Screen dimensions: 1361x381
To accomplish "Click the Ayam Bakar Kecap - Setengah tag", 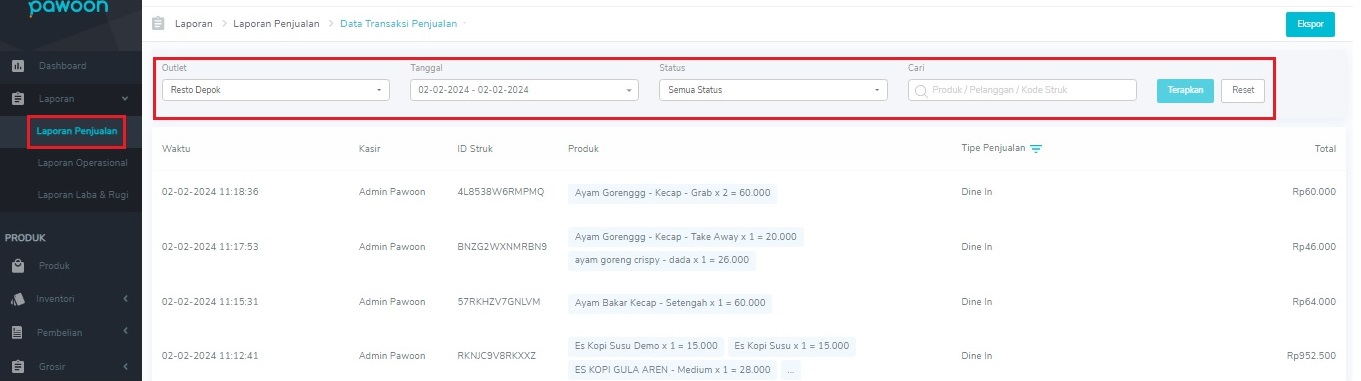I will pos(670,302).
